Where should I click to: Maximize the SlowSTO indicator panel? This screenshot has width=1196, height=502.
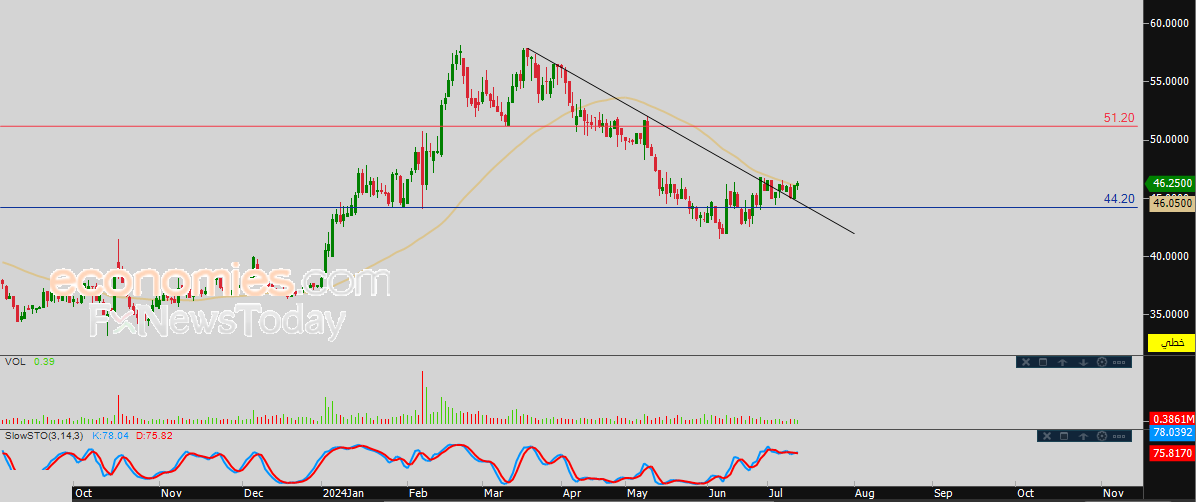(1064, 436)
